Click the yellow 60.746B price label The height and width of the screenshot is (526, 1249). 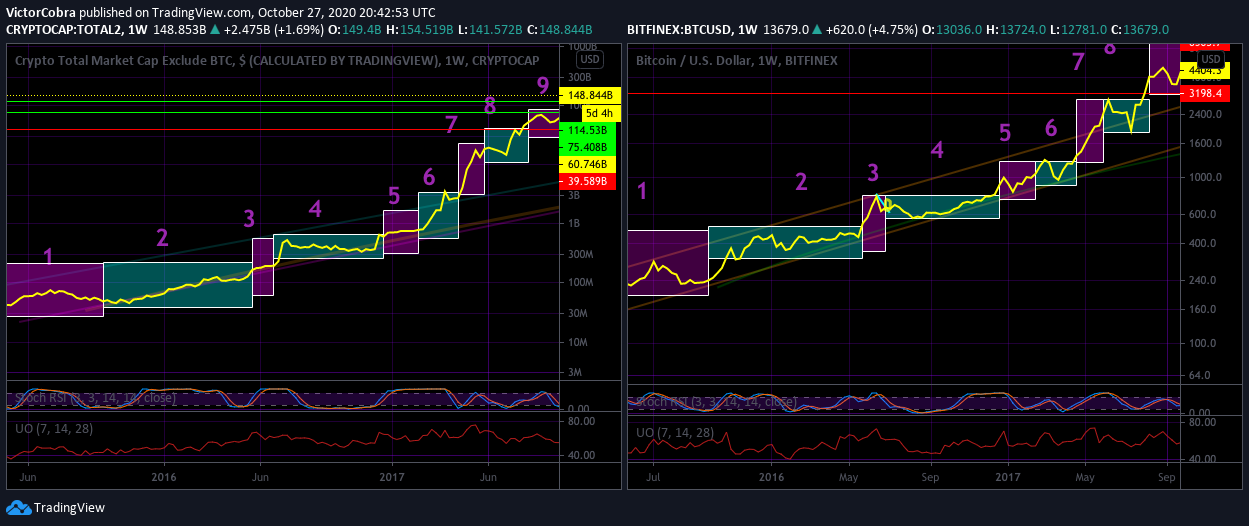click(x=588, y=164)
